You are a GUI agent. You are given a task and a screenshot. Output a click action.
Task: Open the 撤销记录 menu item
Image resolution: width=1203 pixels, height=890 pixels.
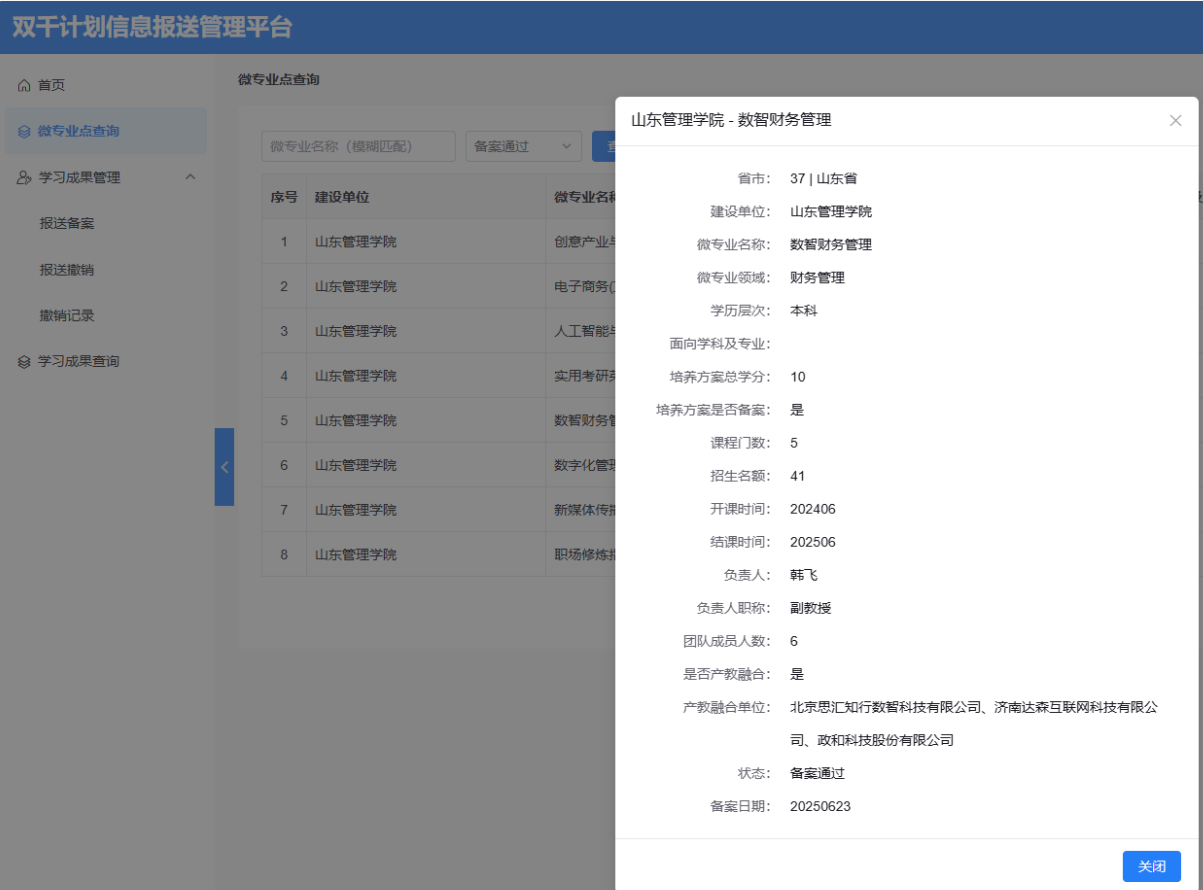(x=67, y=316)
